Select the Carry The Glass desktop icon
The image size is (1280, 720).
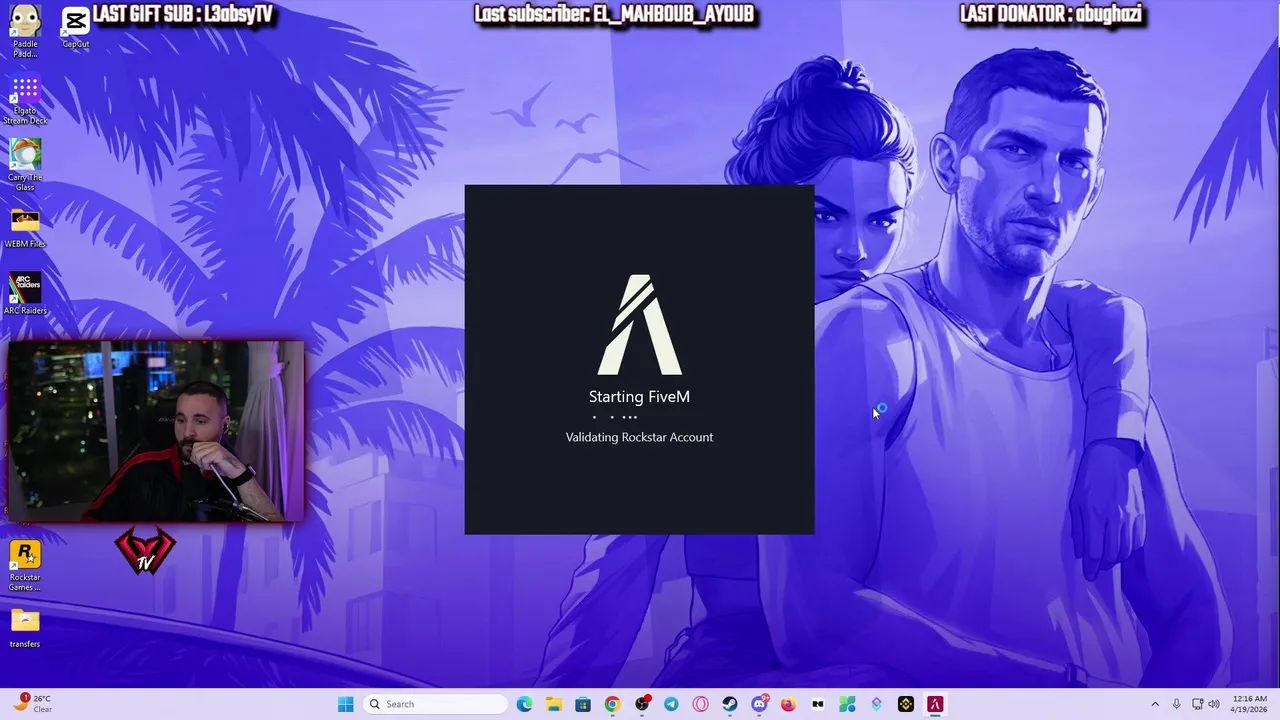(25, 165)
